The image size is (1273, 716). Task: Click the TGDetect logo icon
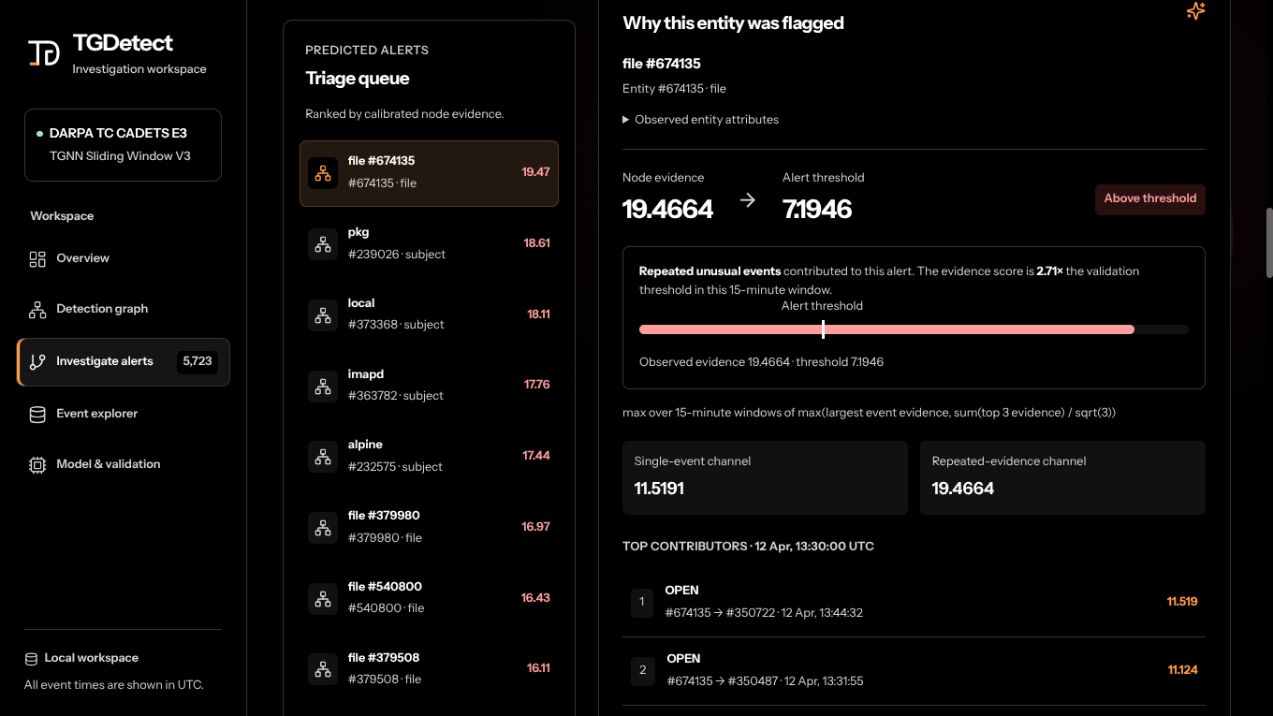tap(43, 52)
